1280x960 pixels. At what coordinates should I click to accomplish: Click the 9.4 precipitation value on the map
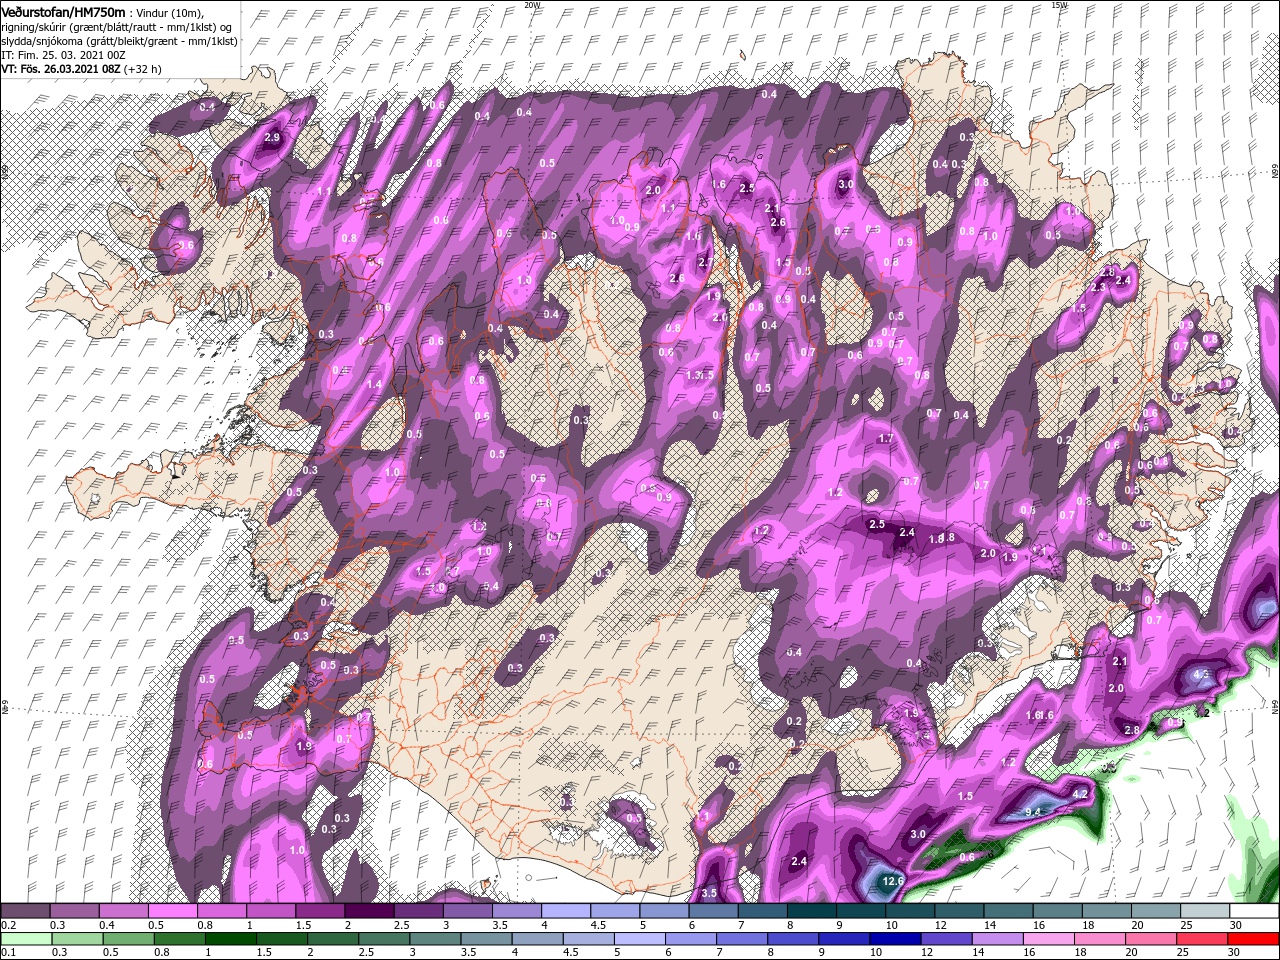[x=1034, y=811]
